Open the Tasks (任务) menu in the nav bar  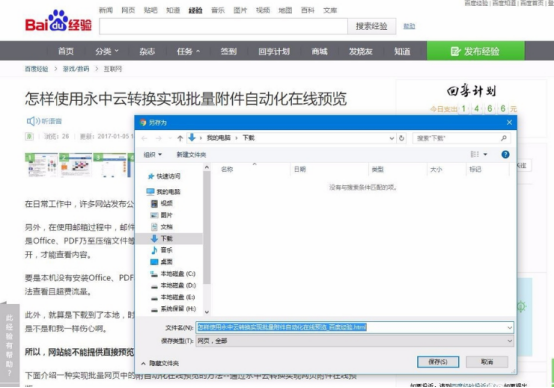(188, 52)
